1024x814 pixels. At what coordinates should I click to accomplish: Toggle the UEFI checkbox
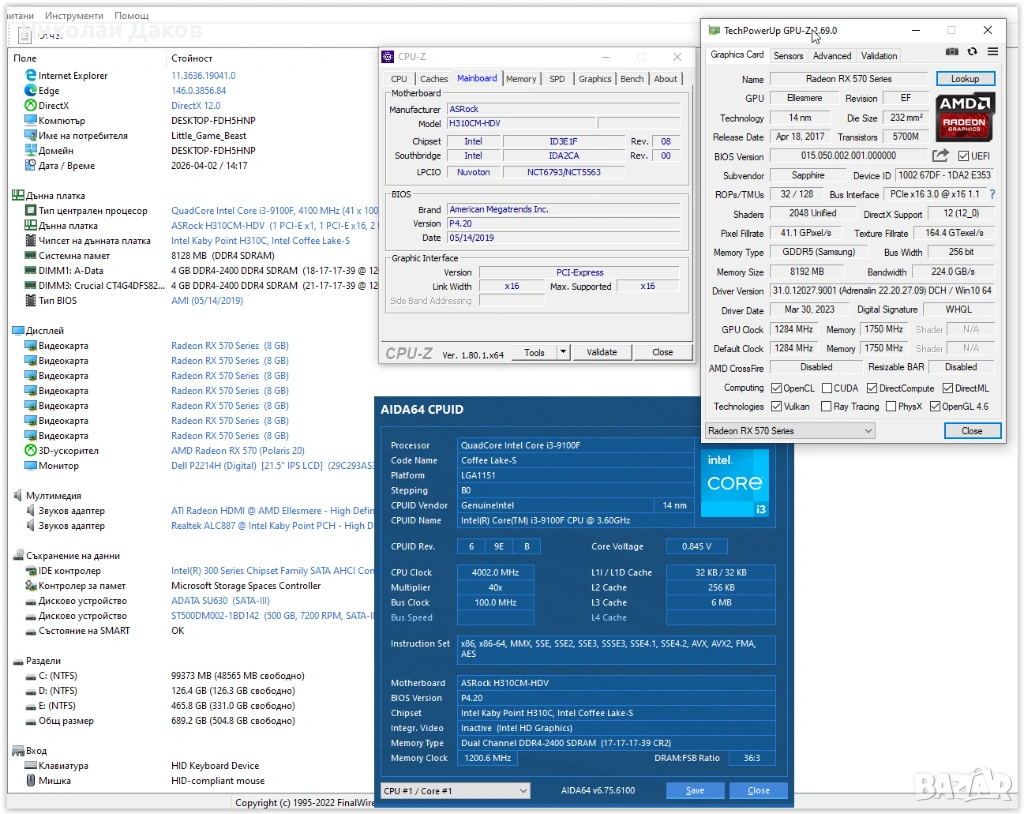963,156
